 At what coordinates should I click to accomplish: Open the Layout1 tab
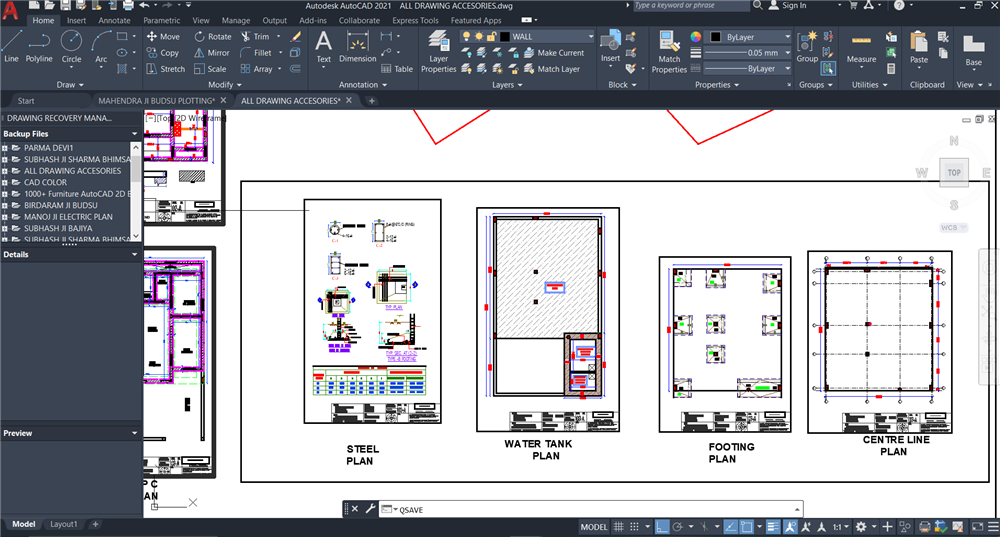tap(64, 524)
